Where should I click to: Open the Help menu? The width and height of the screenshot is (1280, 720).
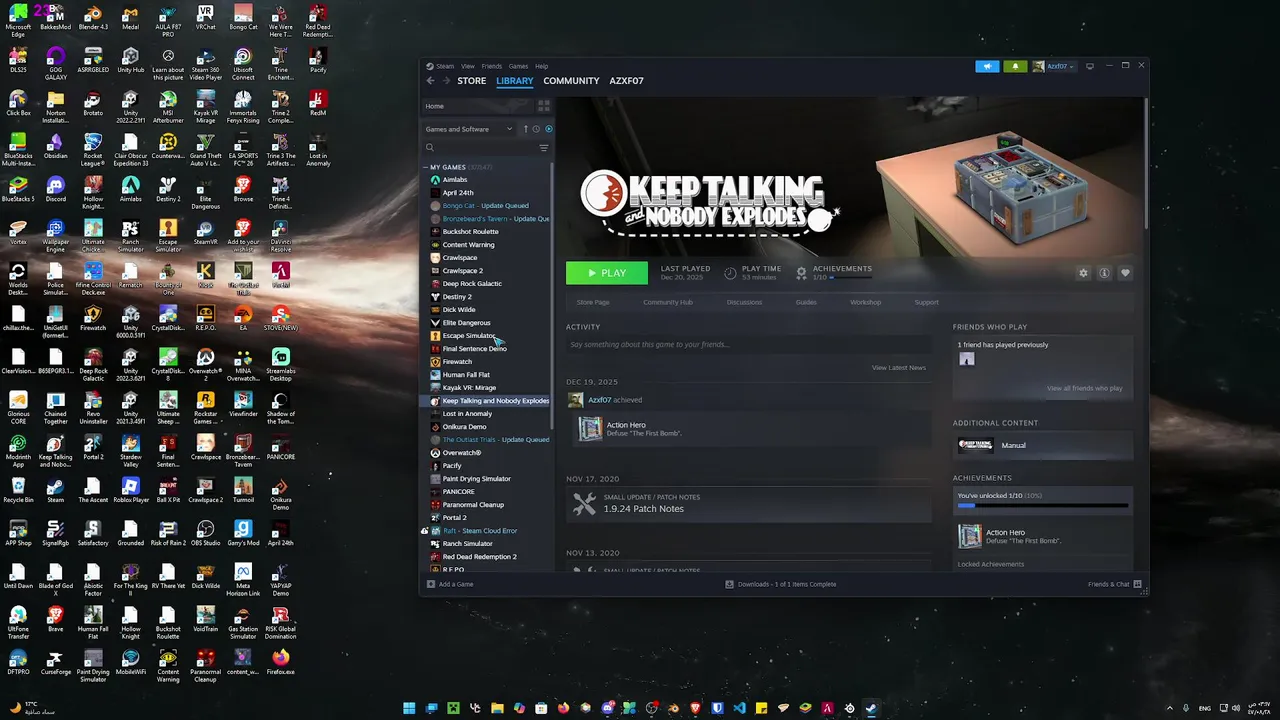tap(541, 66)
